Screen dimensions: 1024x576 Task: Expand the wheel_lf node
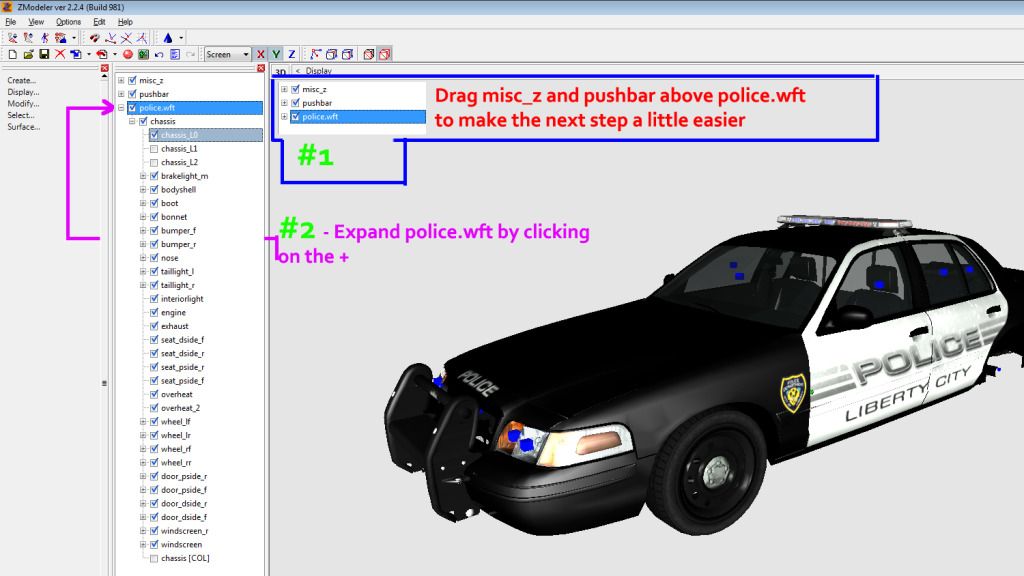143,422
